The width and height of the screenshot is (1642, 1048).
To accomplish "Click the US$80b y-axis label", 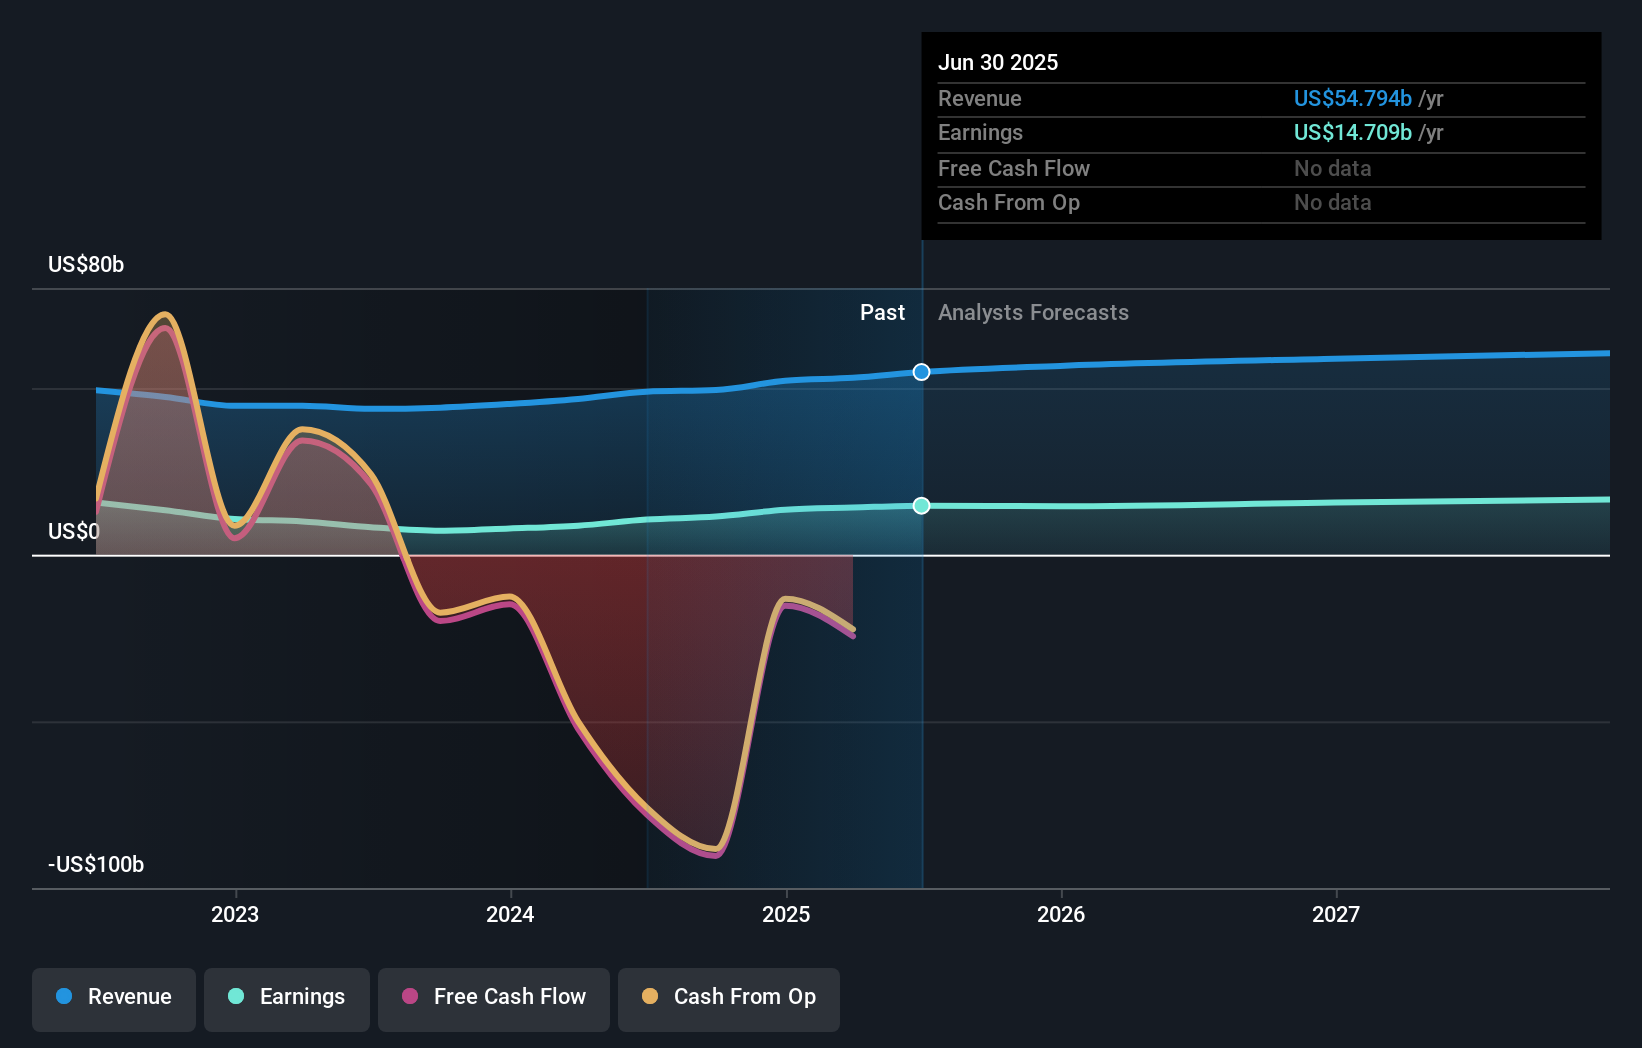I will (x=86, y=264).
